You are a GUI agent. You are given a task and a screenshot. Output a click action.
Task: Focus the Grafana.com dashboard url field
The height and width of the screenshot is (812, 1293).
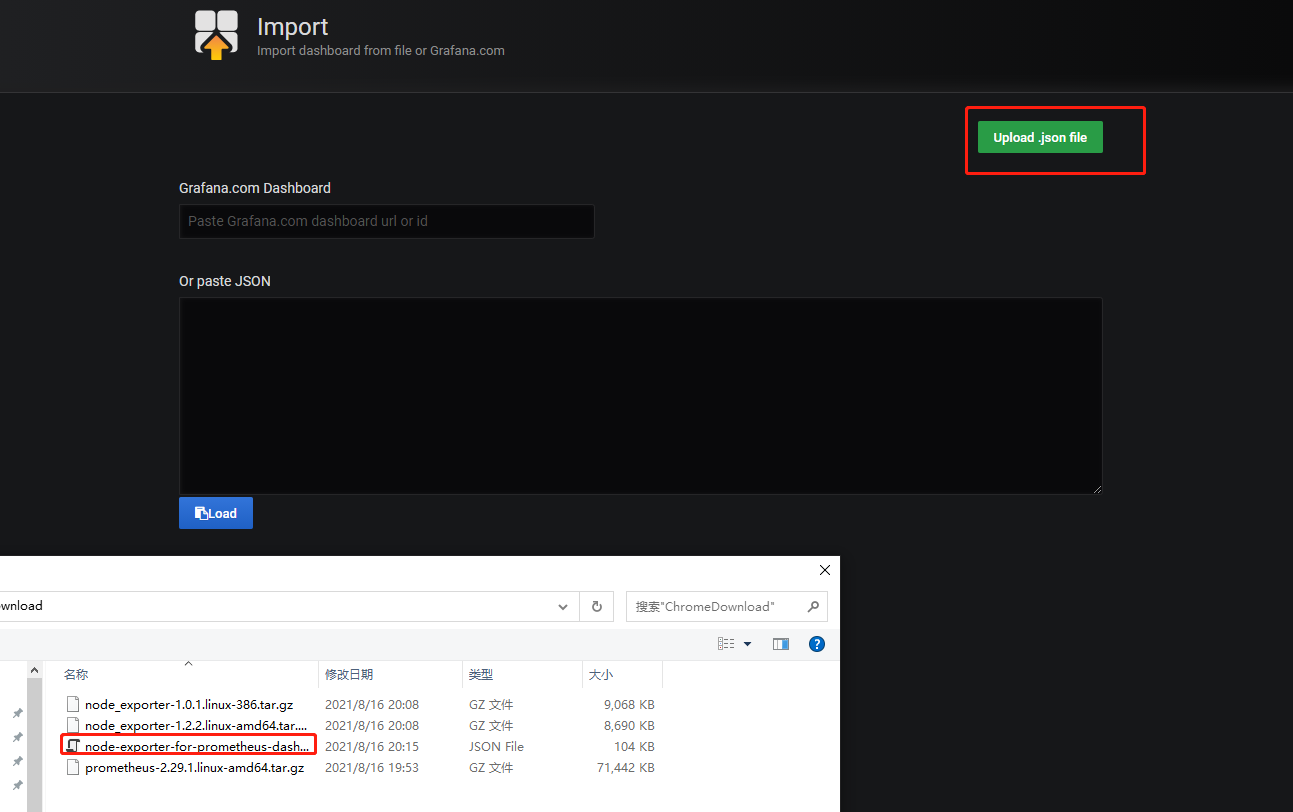(x=386, y=221)
